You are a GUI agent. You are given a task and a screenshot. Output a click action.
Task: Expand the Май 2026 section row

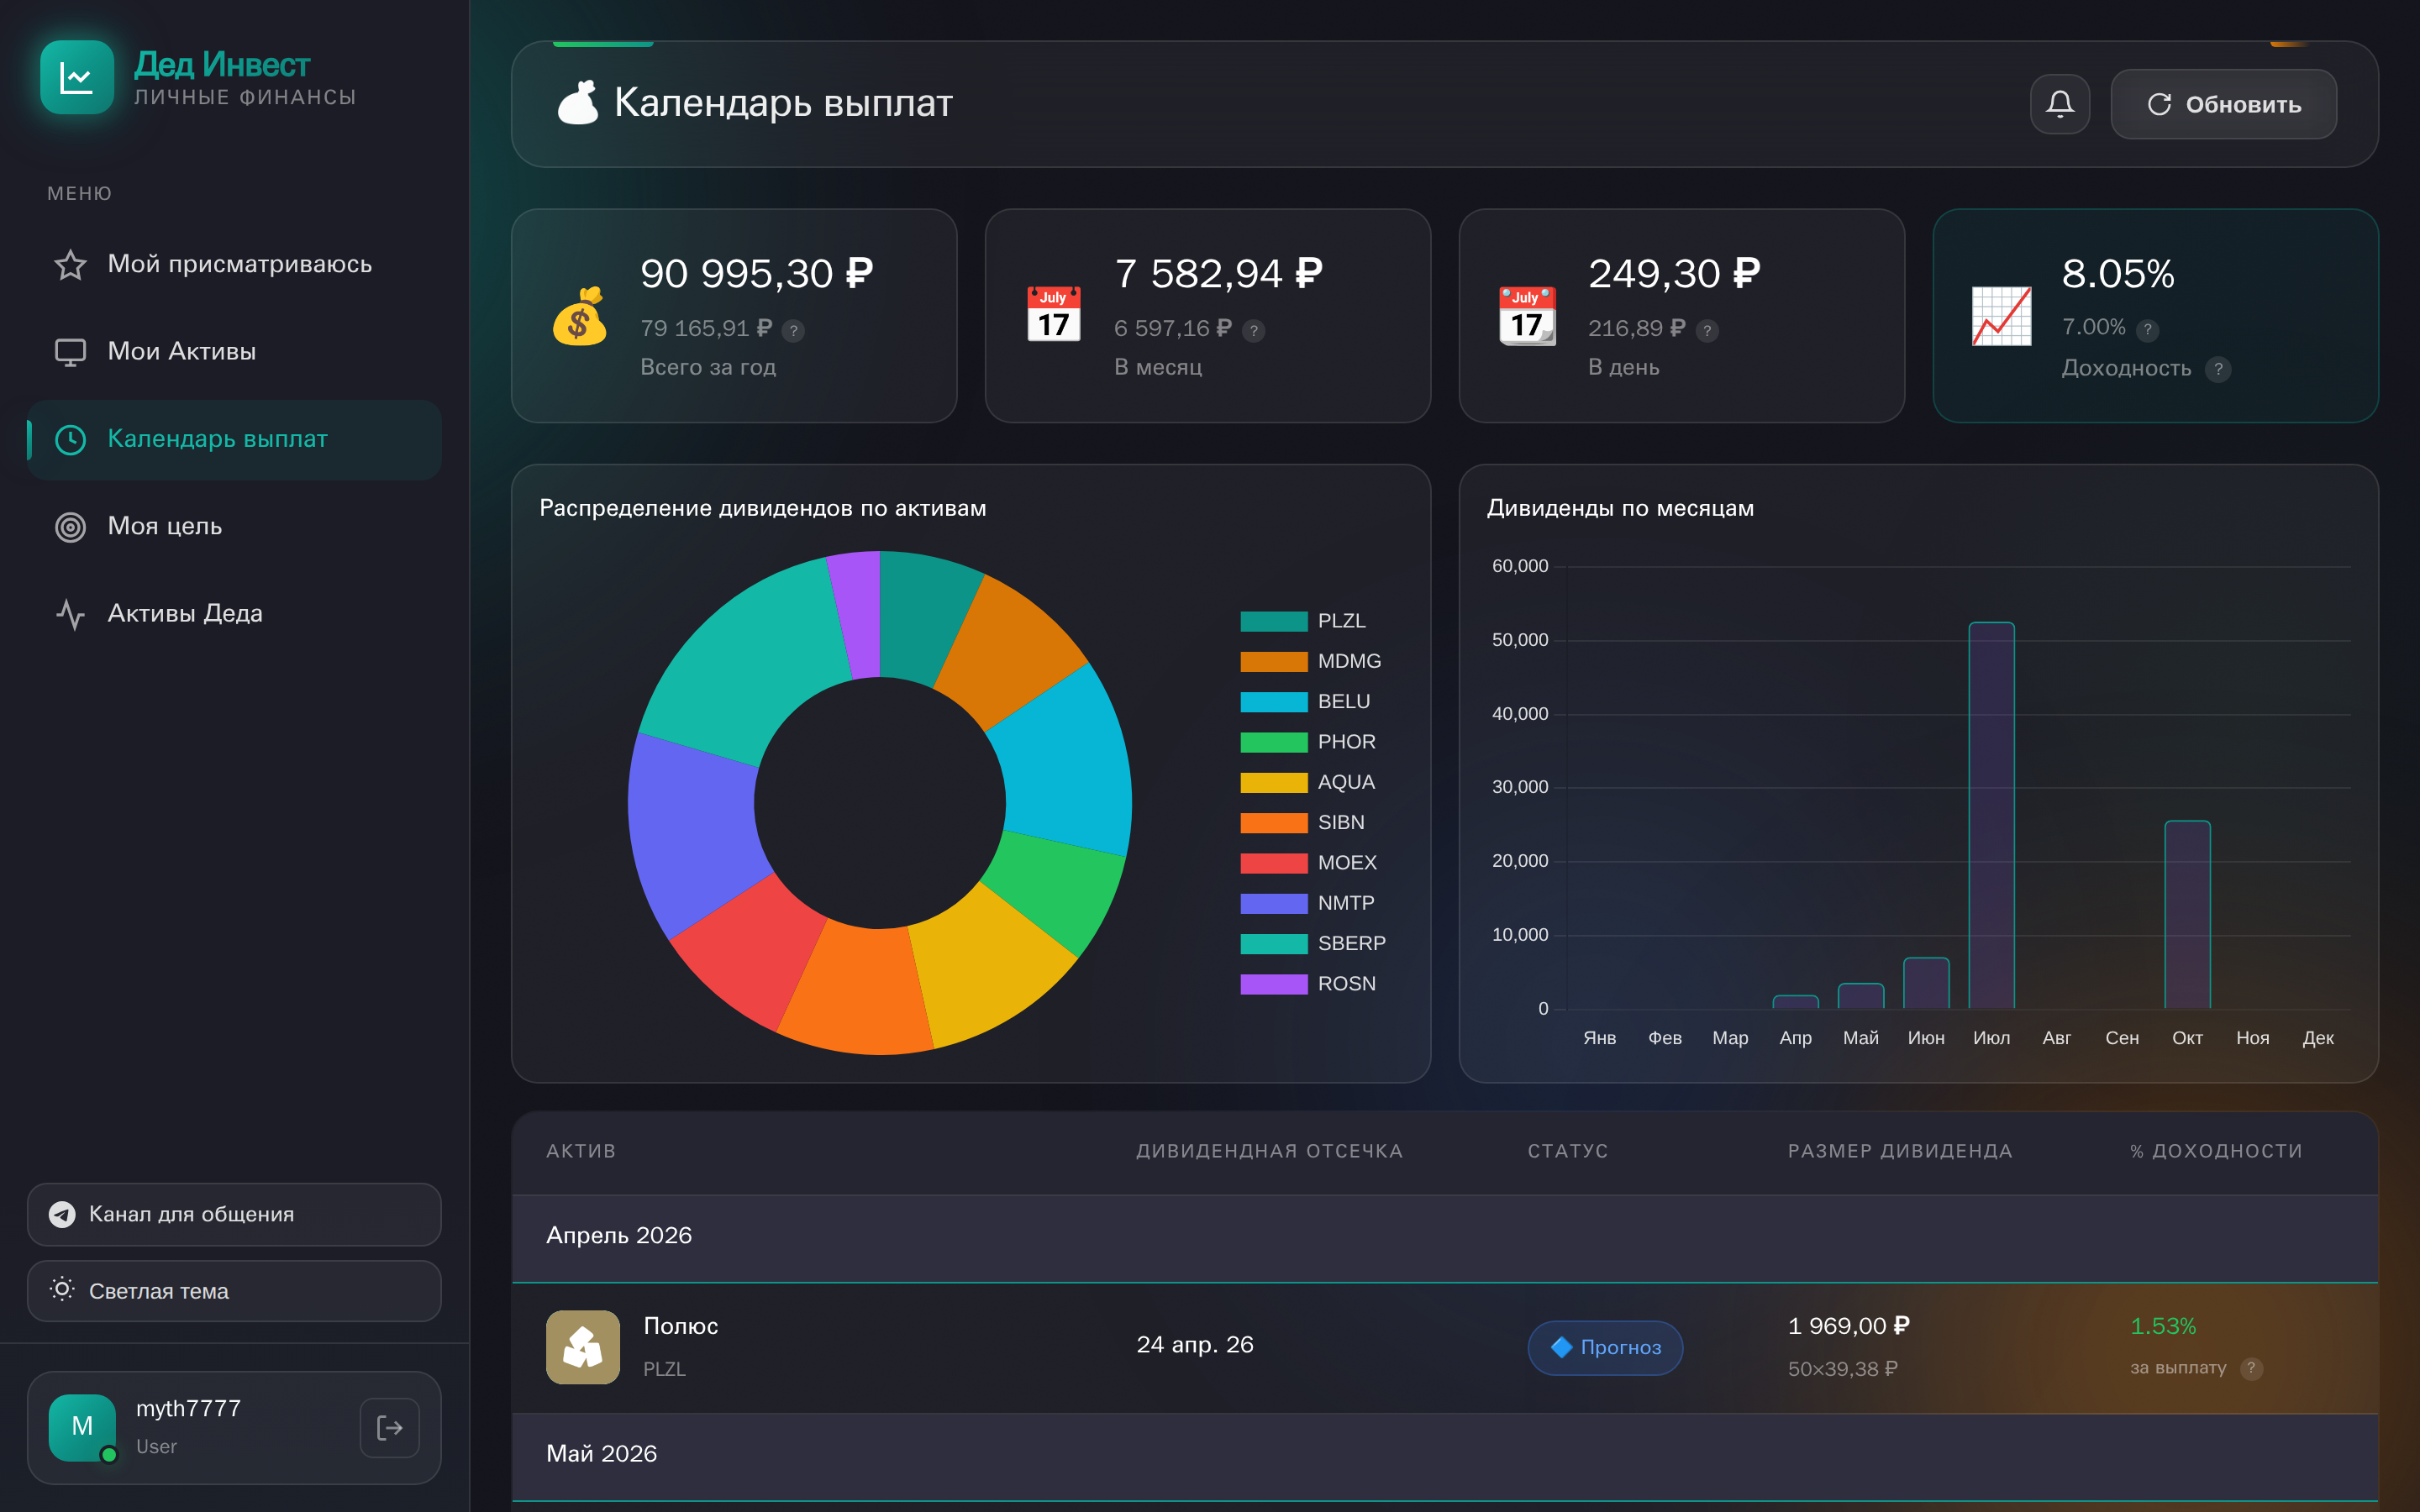tap(1444, 1454)
